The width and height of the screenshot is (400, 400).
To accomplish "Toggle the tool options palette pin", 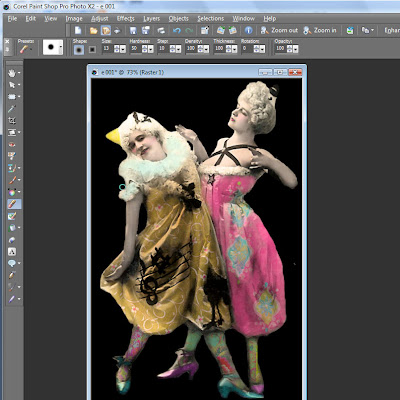I will point(7,50).
